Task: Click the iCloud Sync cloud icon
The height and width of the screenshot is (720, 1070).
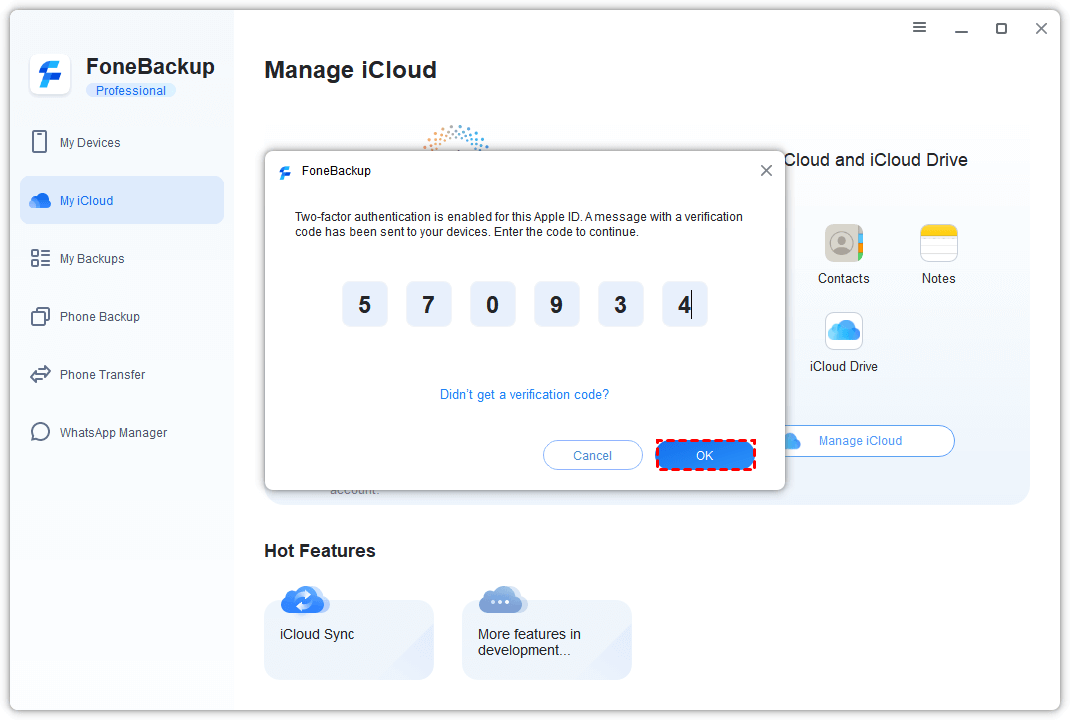Action: (x=305, y=601)
